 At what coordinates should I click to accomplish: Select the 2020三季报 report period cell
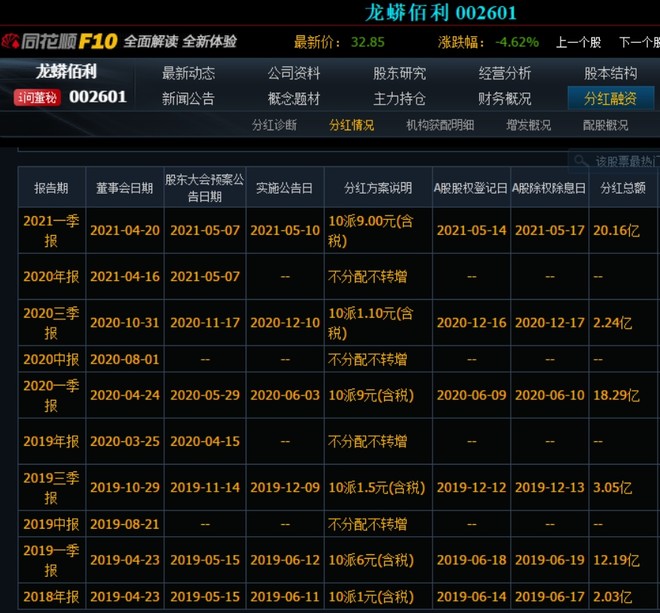51,323
